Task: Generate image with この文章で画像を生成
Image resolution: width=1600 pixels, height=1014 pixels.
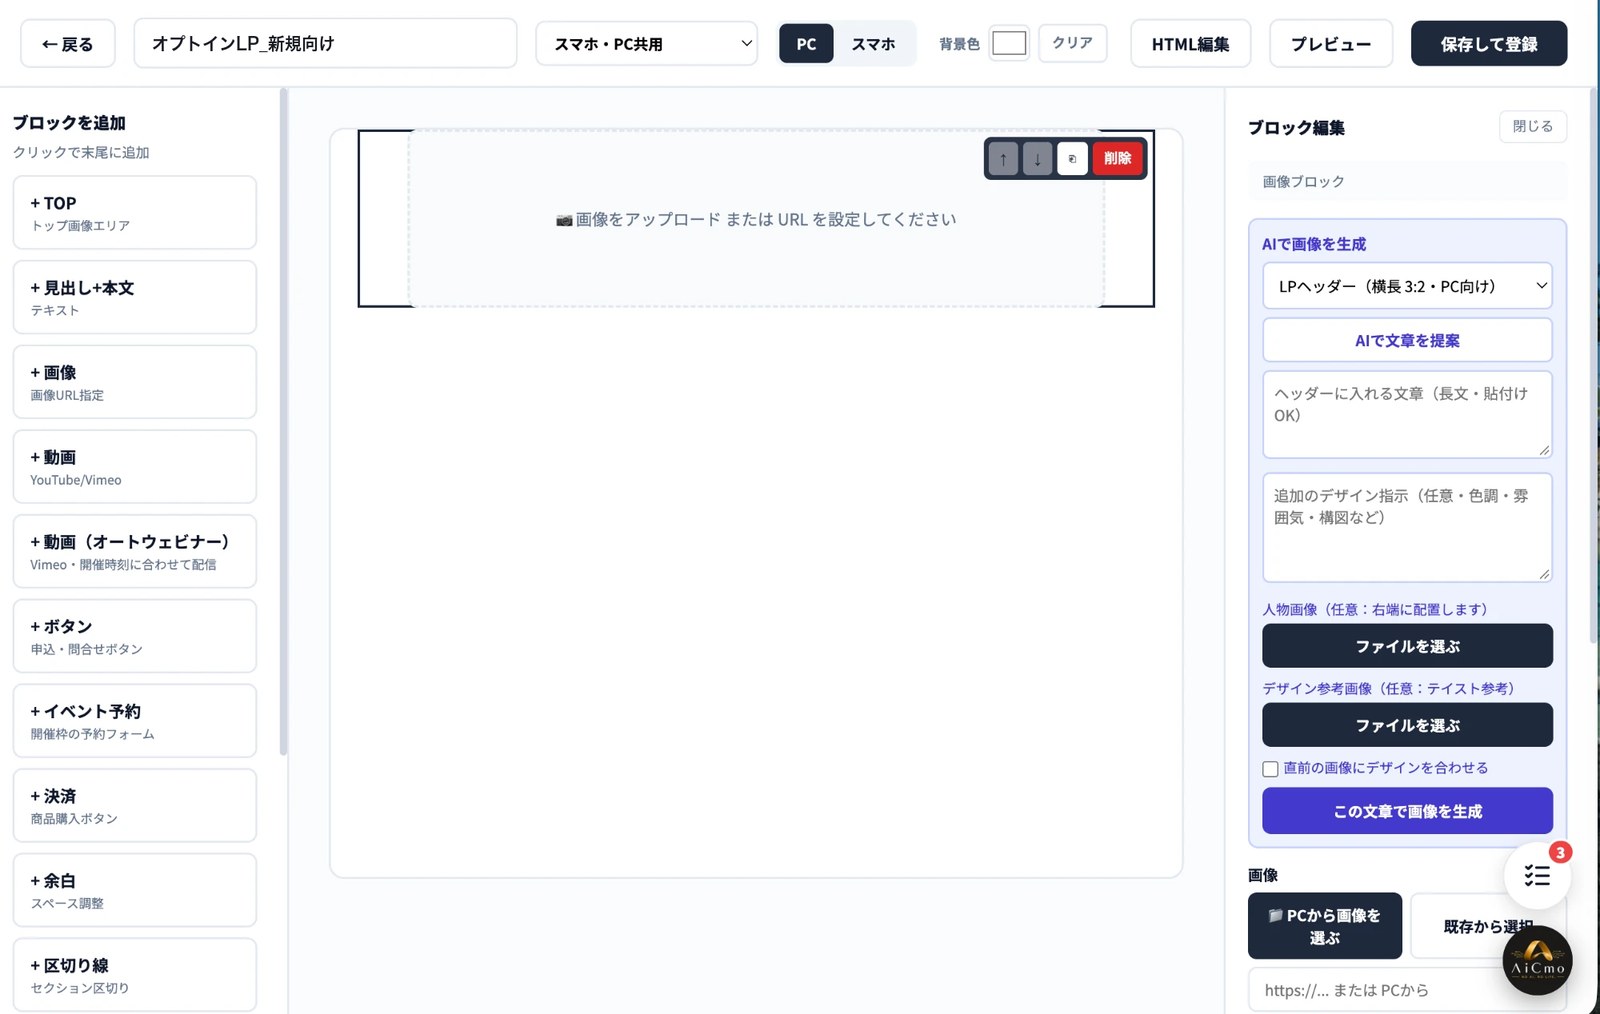Action: click(x=1407, y=811)
